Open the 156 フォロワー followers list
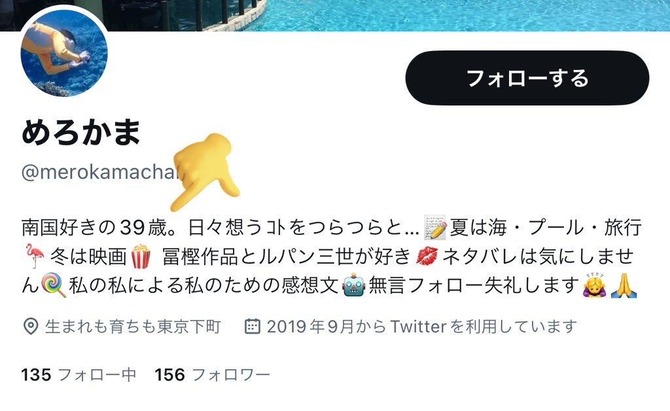670x411 pixels. [x=212, y=375]
